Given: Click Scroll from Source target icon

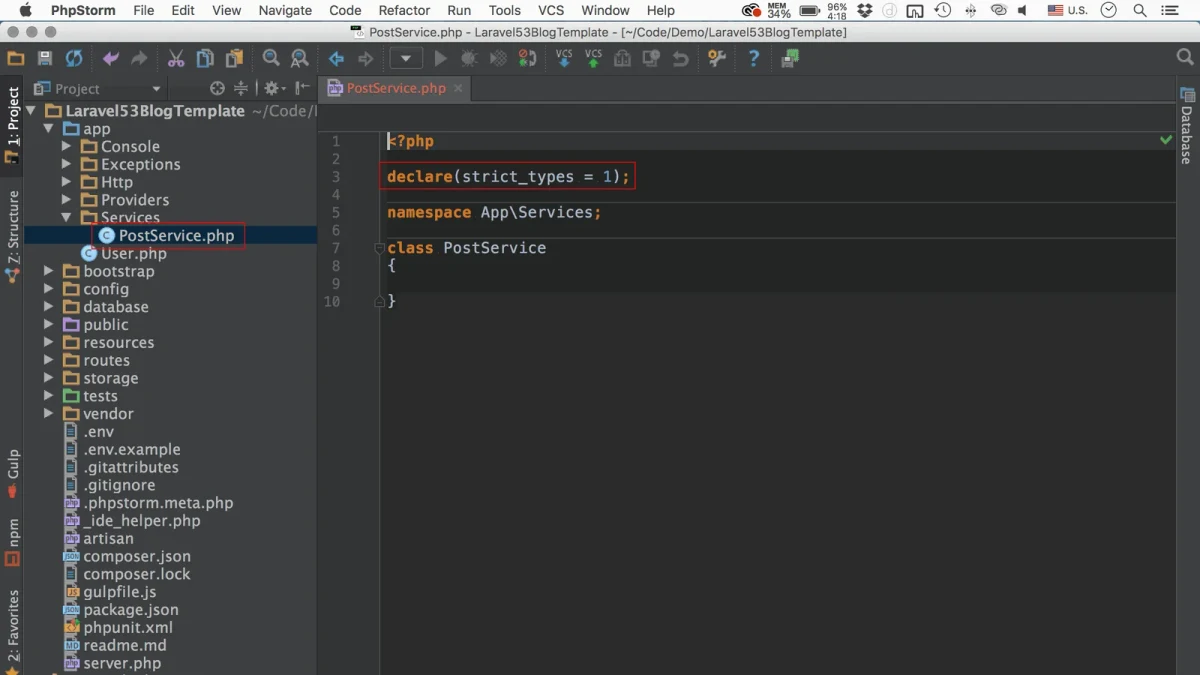Looking at the screenshot, I should tap(217, 89).
